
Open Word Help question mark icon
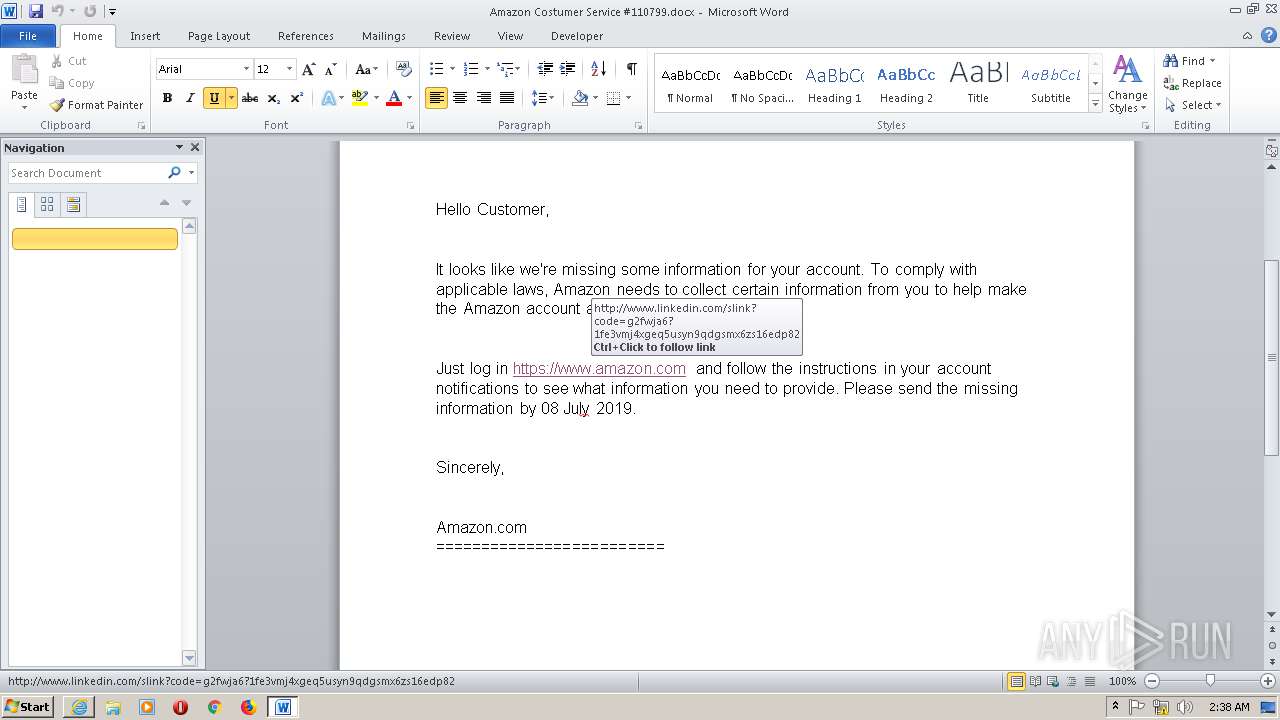1268,35
